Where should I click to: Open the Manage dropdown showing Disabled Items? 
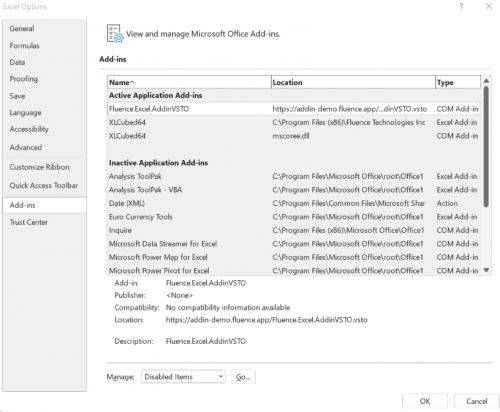pyautogui.click(x=183, y=377)
